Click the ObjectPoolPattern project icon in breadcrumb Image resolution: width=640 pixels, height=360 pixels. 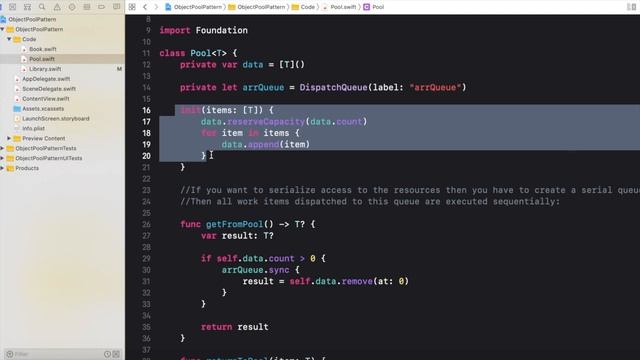pyautogui.click(x=168, y=7)
